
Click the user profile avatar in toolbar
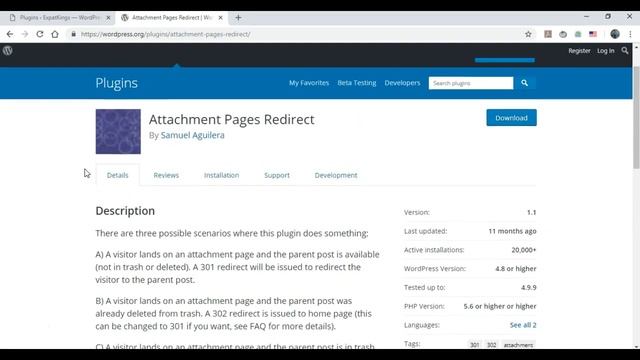(x=615, y=34)
